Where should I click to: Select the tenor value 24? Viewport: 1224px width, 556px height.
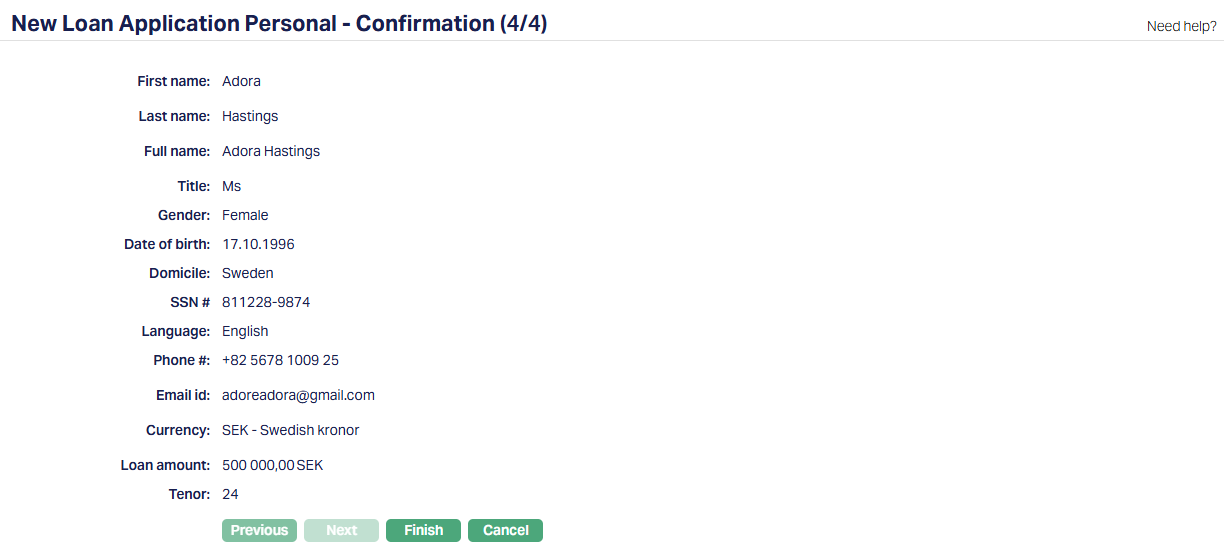coord(230,494)
